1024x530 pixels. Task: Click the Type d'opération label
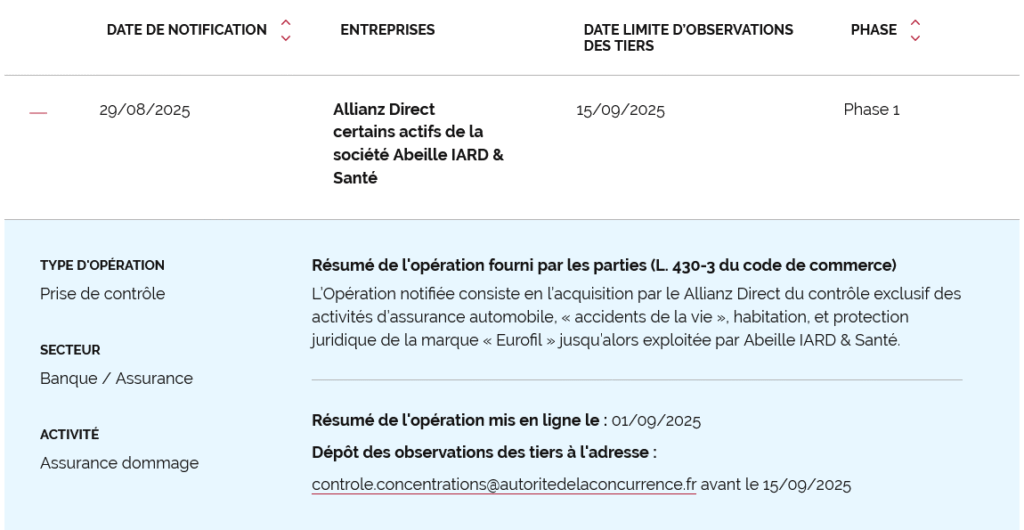(x=103, y=266)
